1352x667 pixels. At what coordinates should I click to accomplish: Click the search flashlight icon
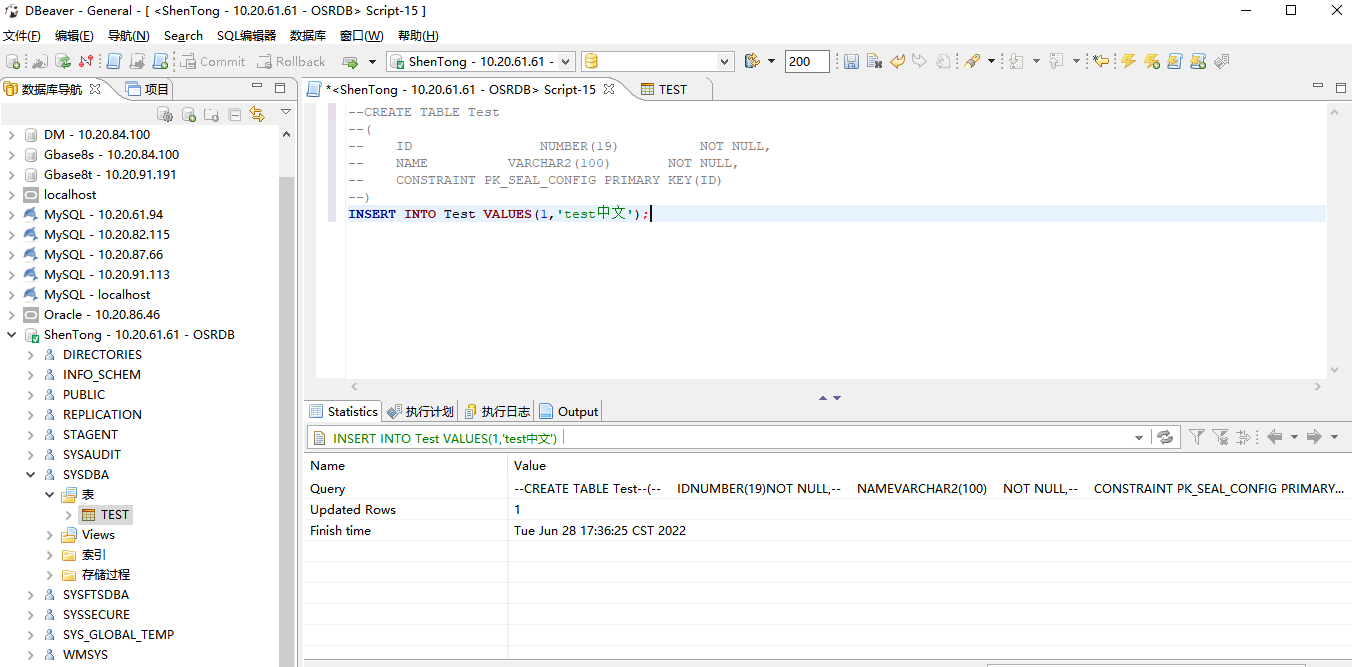click(971, 61)
